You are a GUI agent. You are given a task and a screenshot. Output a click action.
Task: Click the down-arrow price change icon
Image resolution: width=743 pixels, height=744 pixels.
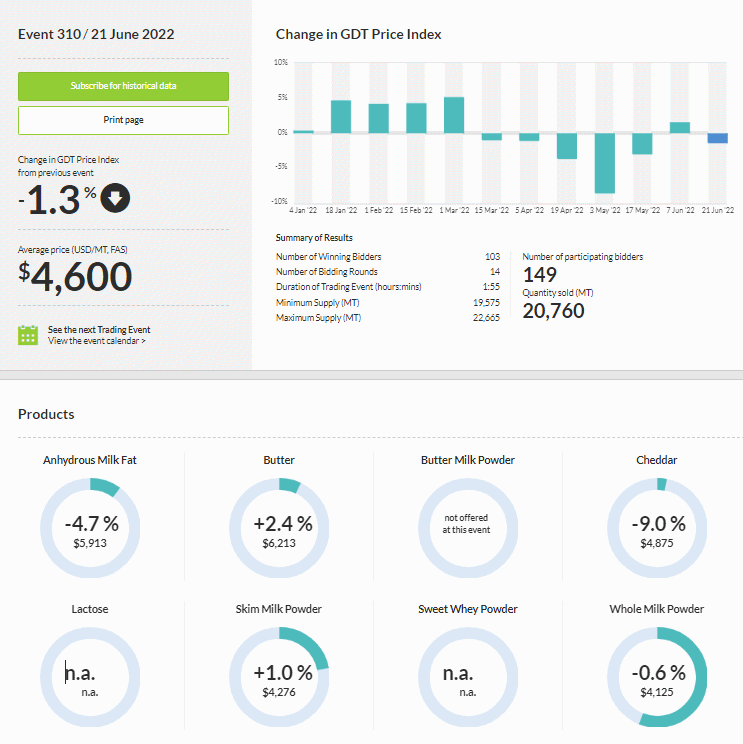pyautogui.click(x=115, y=198)
